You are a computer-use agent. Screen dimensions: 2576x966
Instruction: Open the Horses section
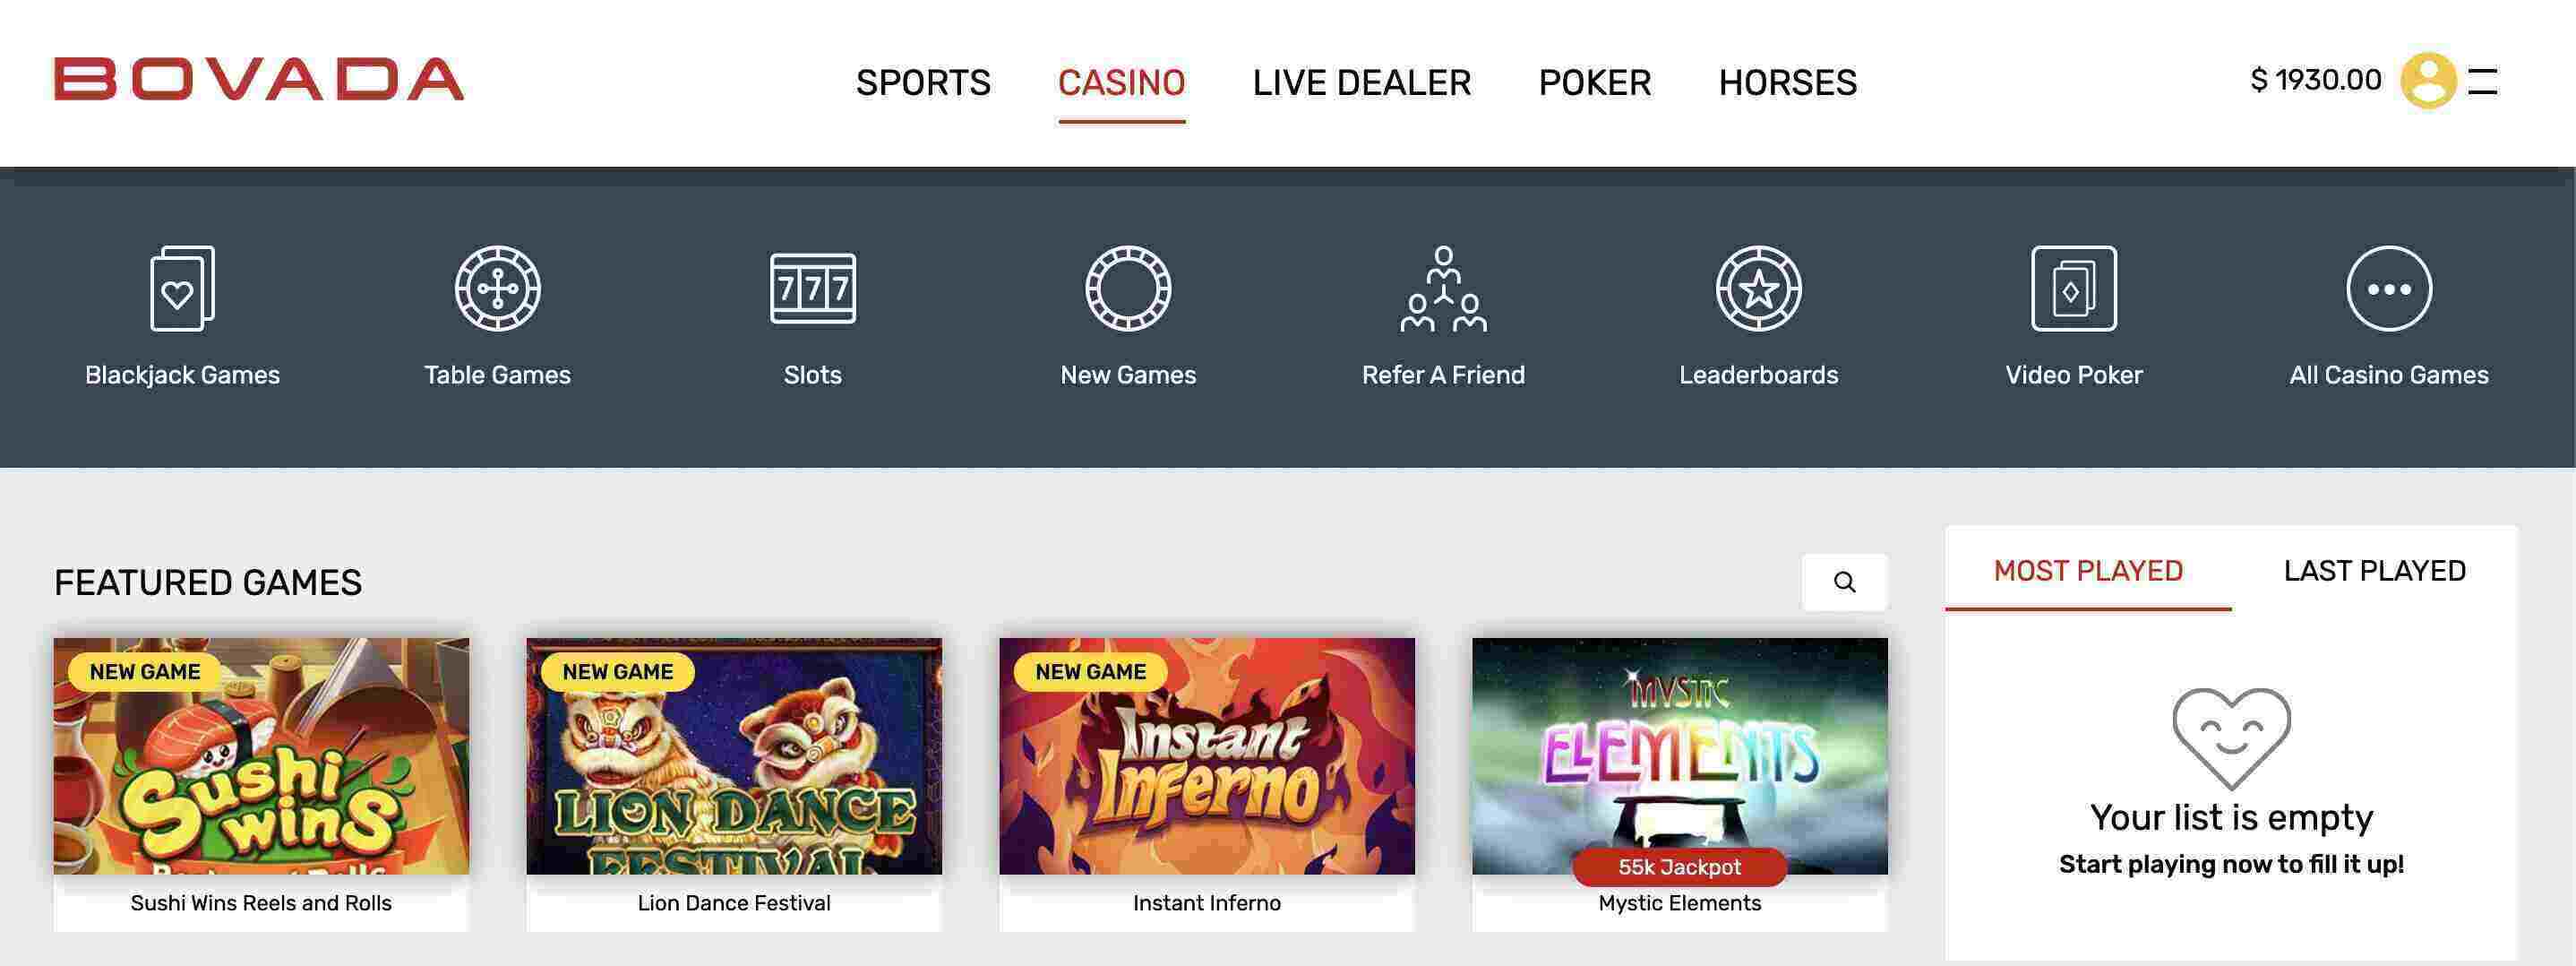pos(1787,82)
